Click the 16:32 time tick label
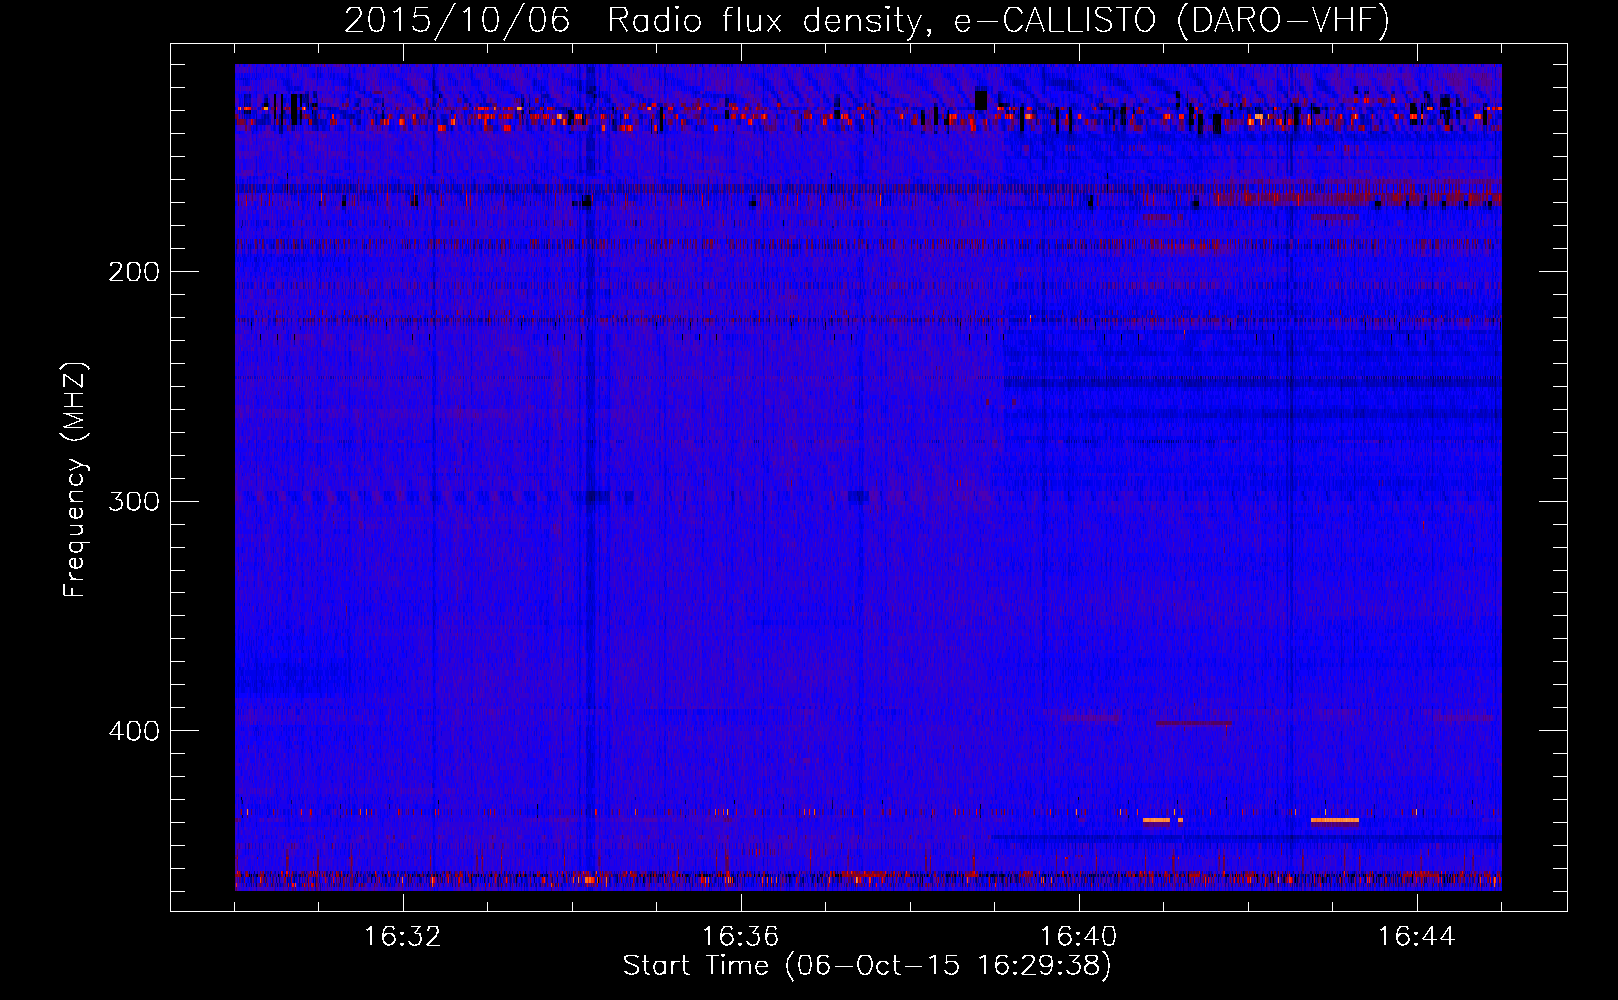1618x1000 pixels. point(402,937)
